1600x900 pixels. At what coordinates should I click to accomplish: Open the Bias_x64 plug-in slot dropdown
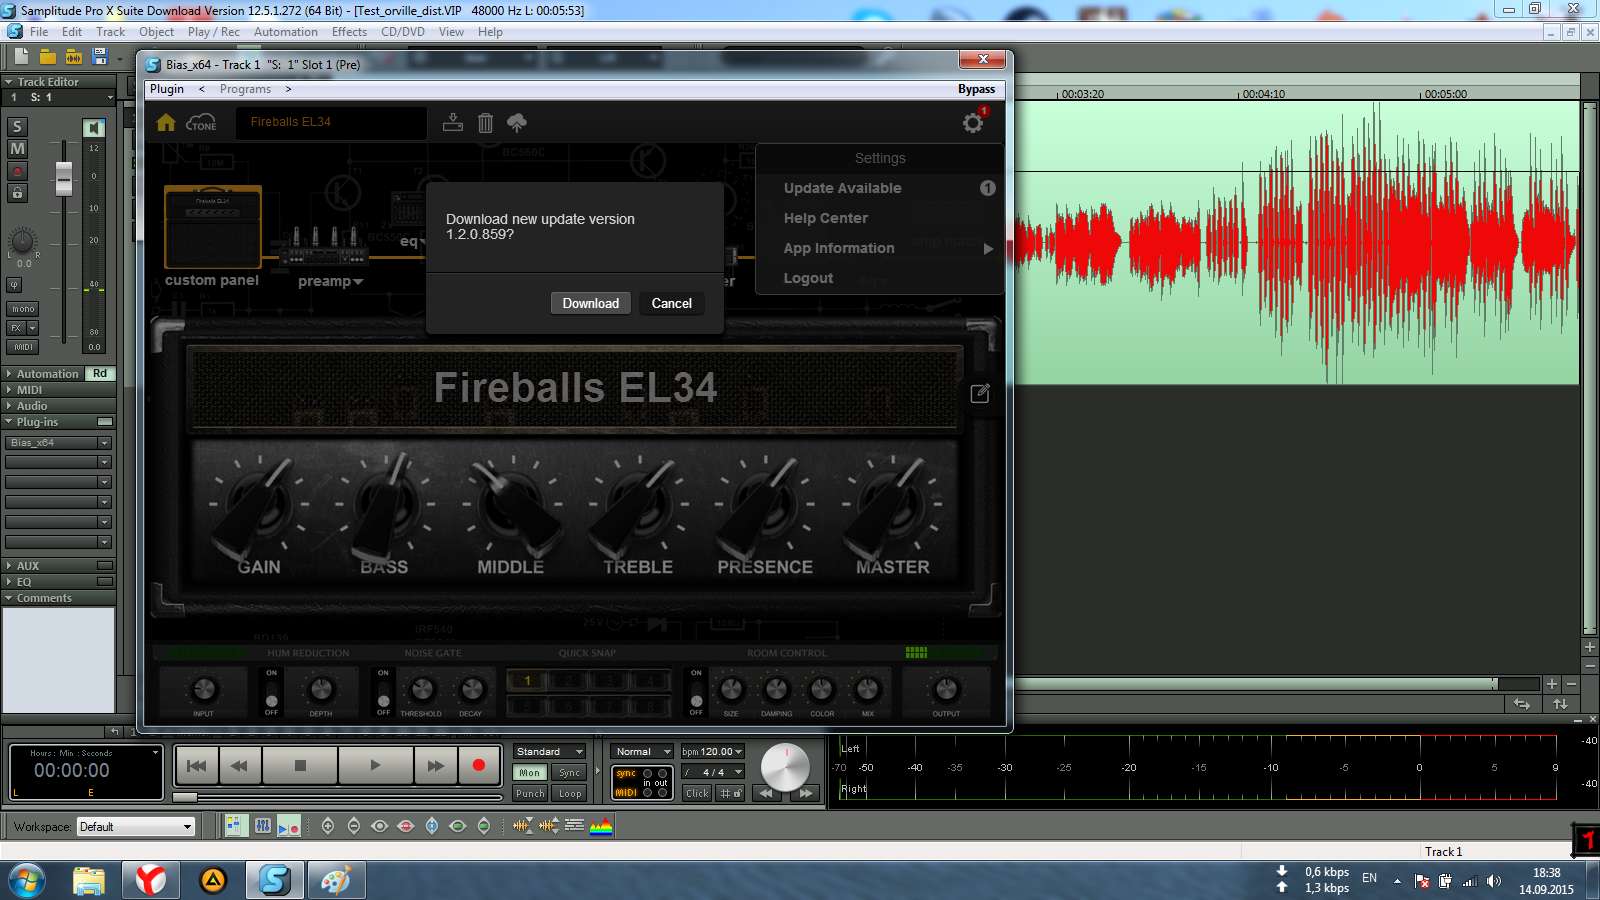[104, 442]
